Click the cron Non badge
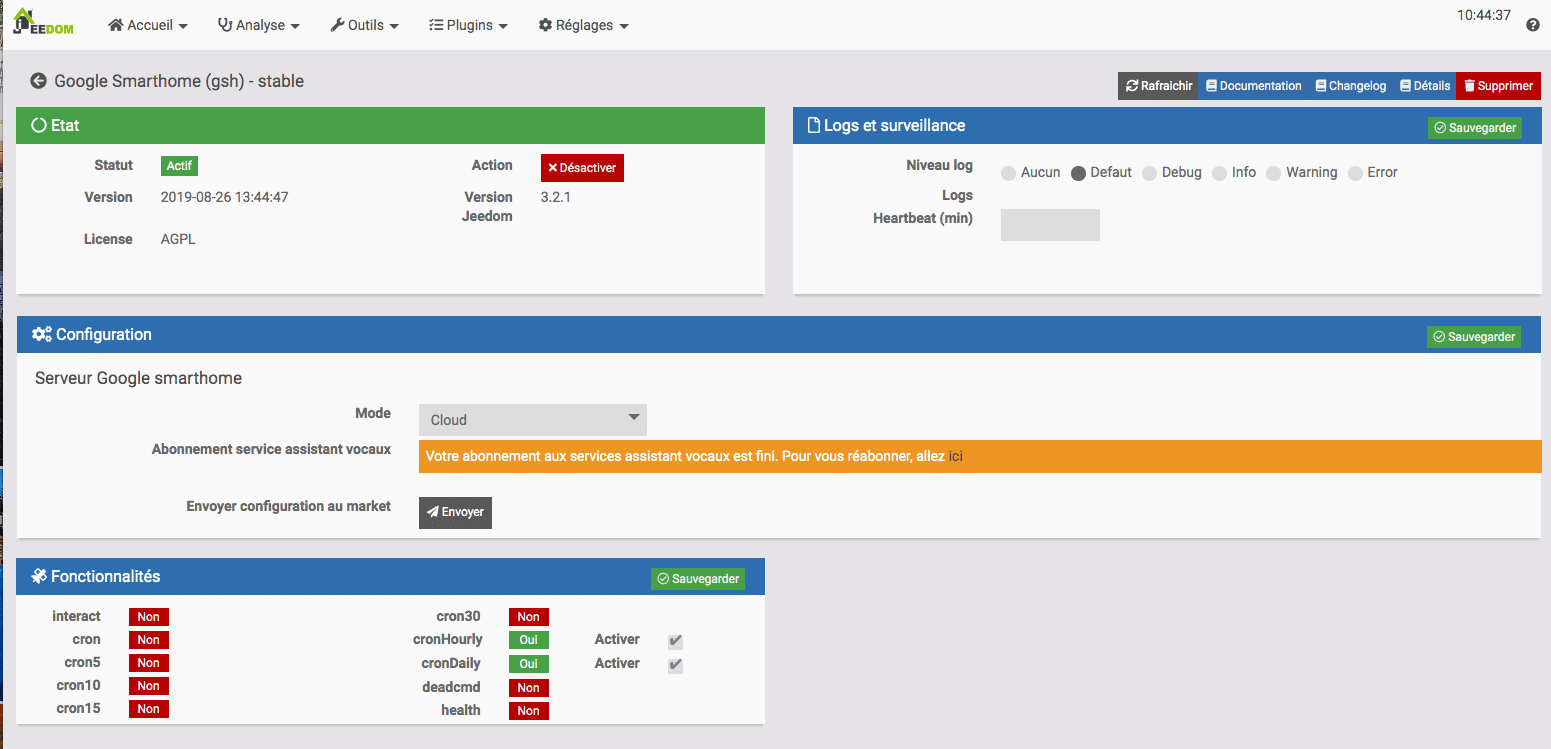The width and height of the screenshot is (1551, 749). [149, 640]
